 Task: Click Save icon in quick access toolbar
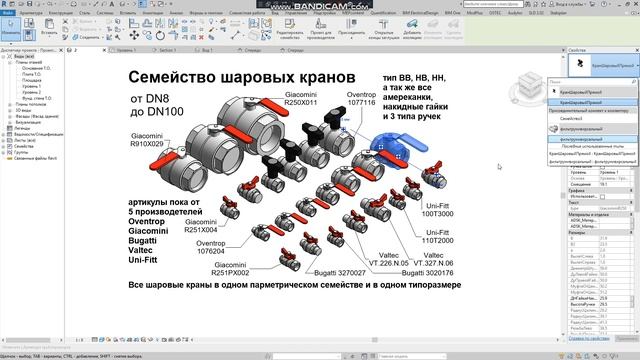click(x=29, y=4)
